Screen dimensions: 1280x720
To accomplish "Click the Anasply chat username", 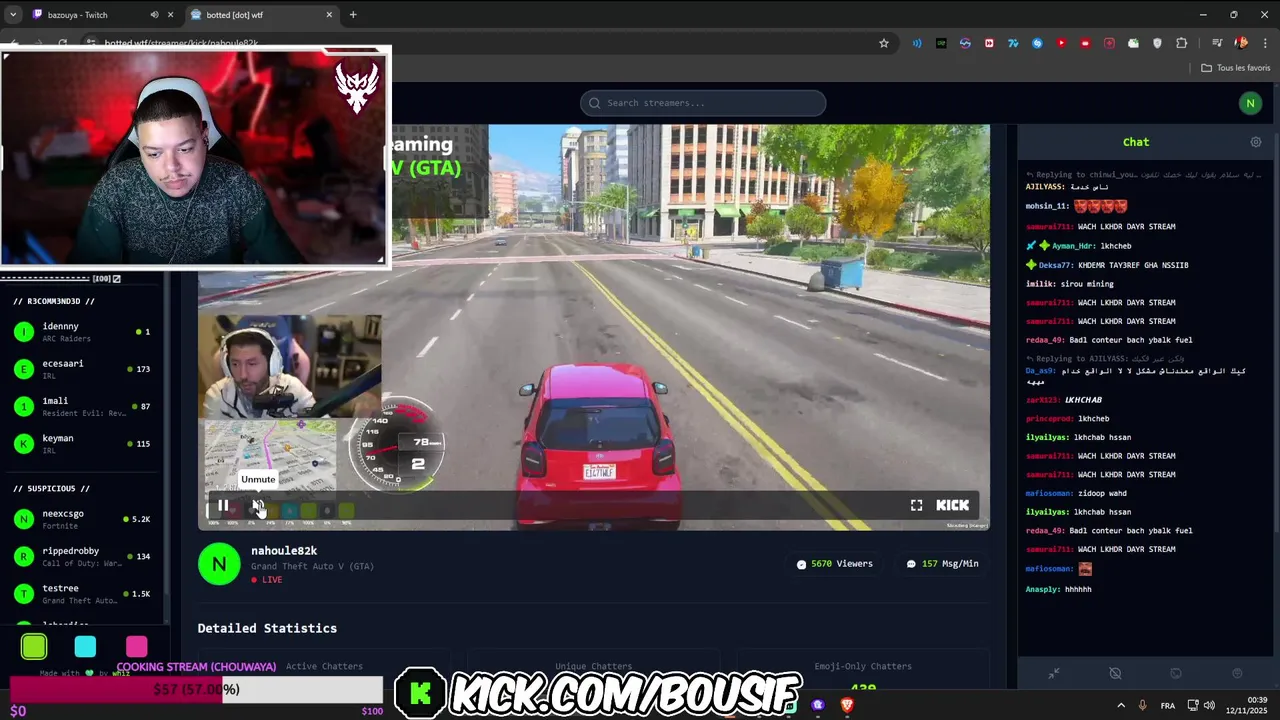I will pyautogui.click(x=1042, y=589).
